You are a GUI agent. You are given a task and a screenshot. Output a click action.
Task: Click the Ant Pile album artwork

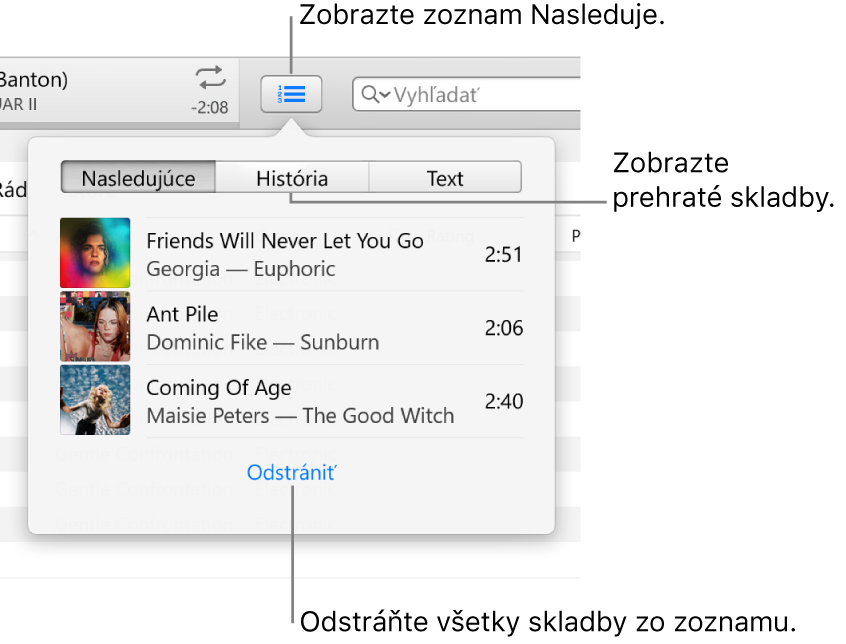tap(95, 327)
